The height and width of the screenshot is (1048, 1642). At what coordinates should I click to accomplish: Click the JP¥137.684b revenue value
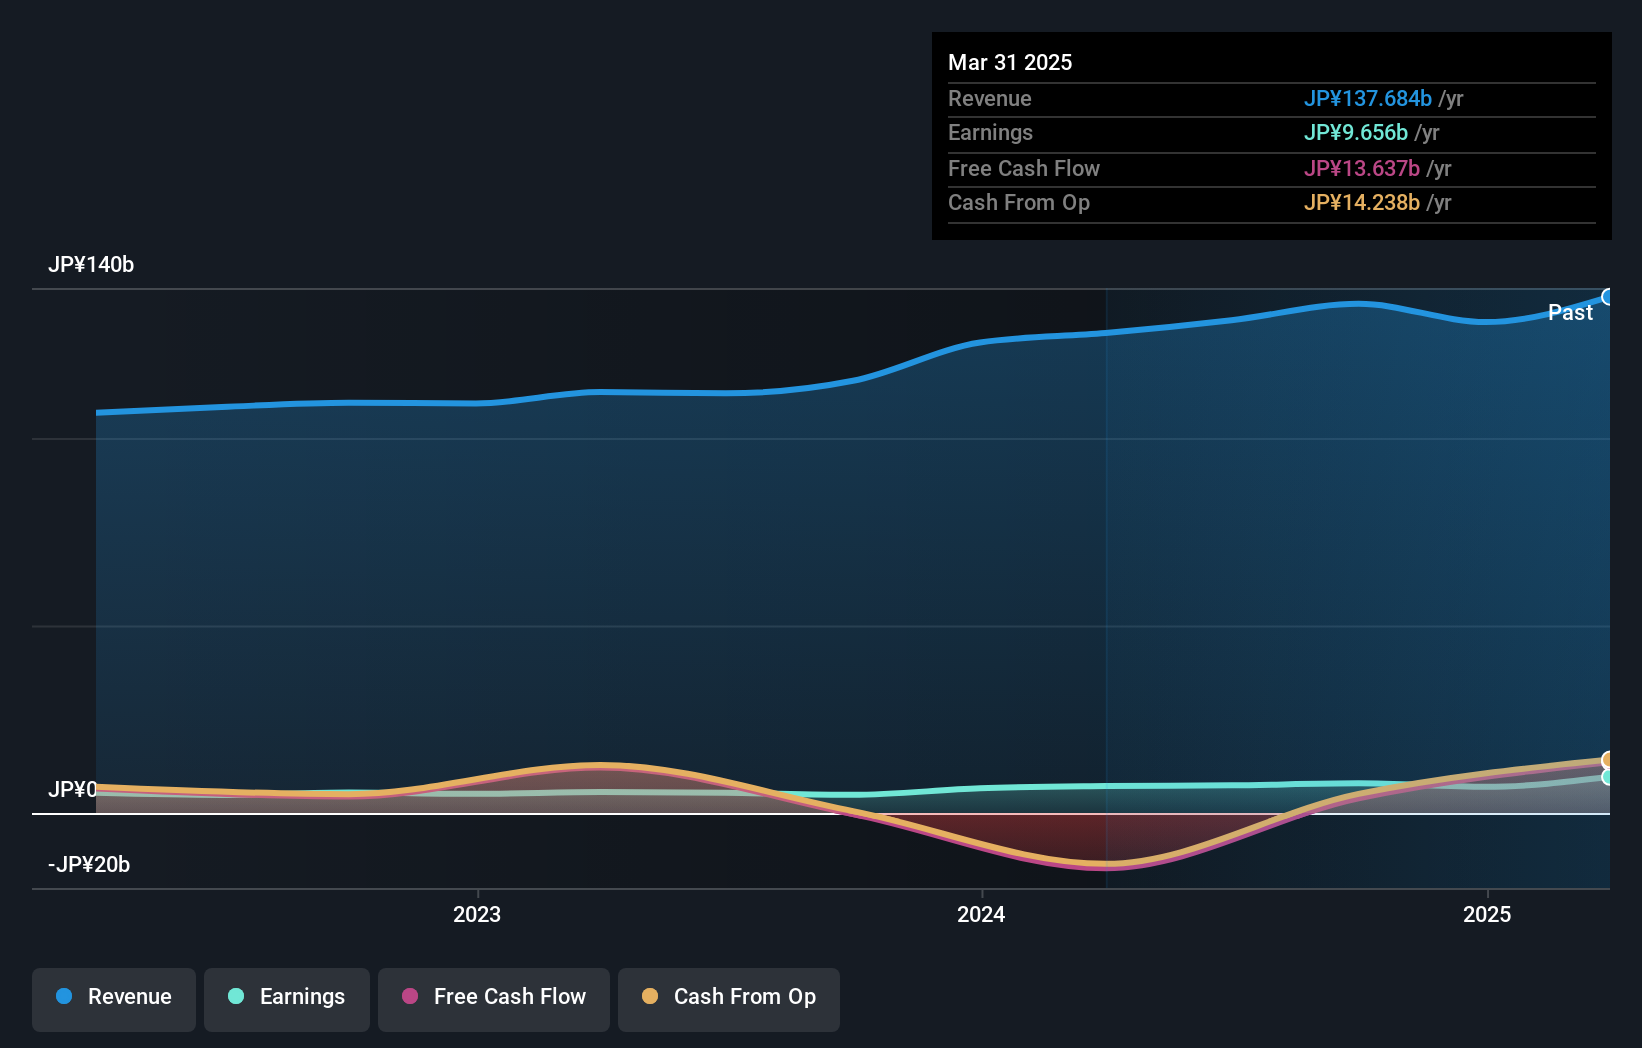click(x=1367, y=99)
